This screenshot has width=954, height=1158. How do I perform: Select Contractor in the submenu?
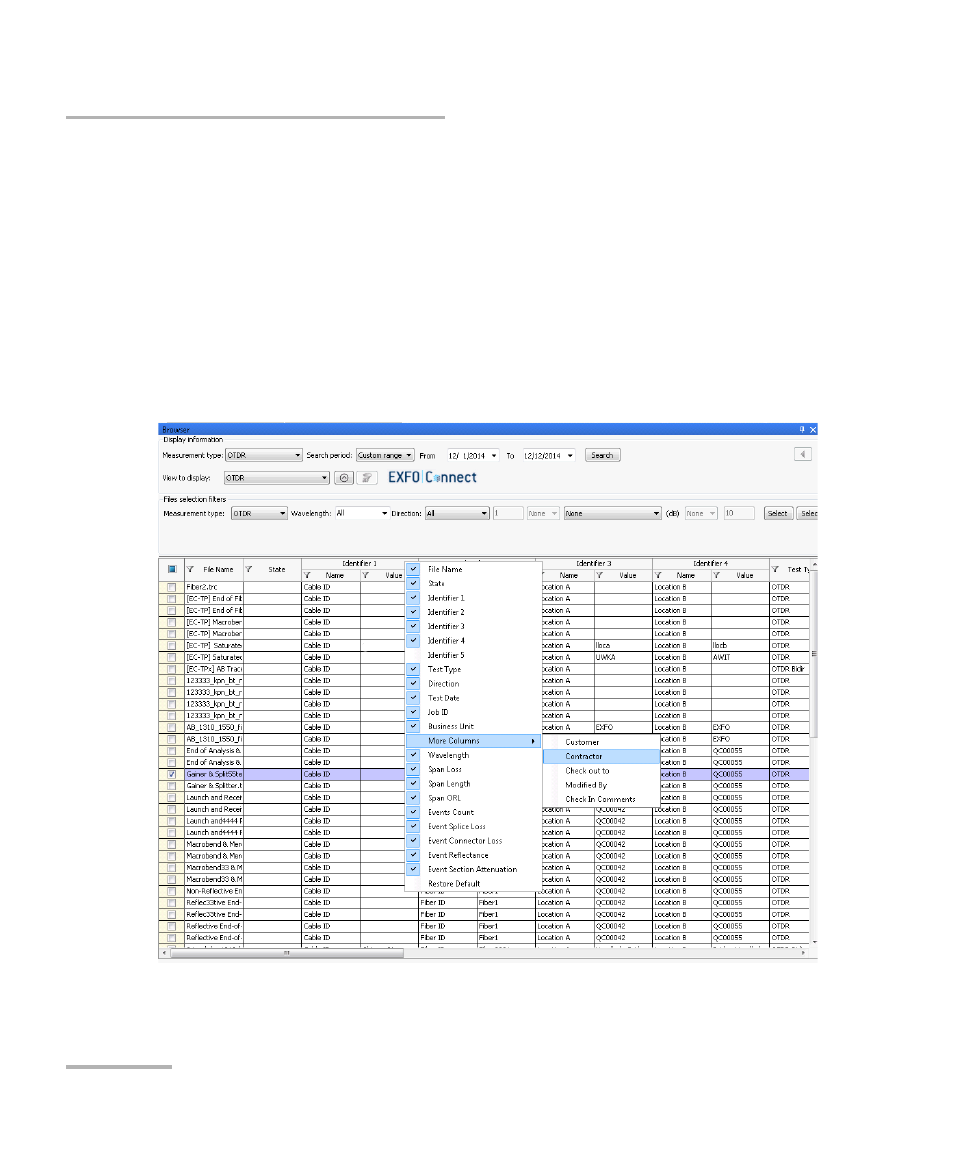tap(601, 756)
